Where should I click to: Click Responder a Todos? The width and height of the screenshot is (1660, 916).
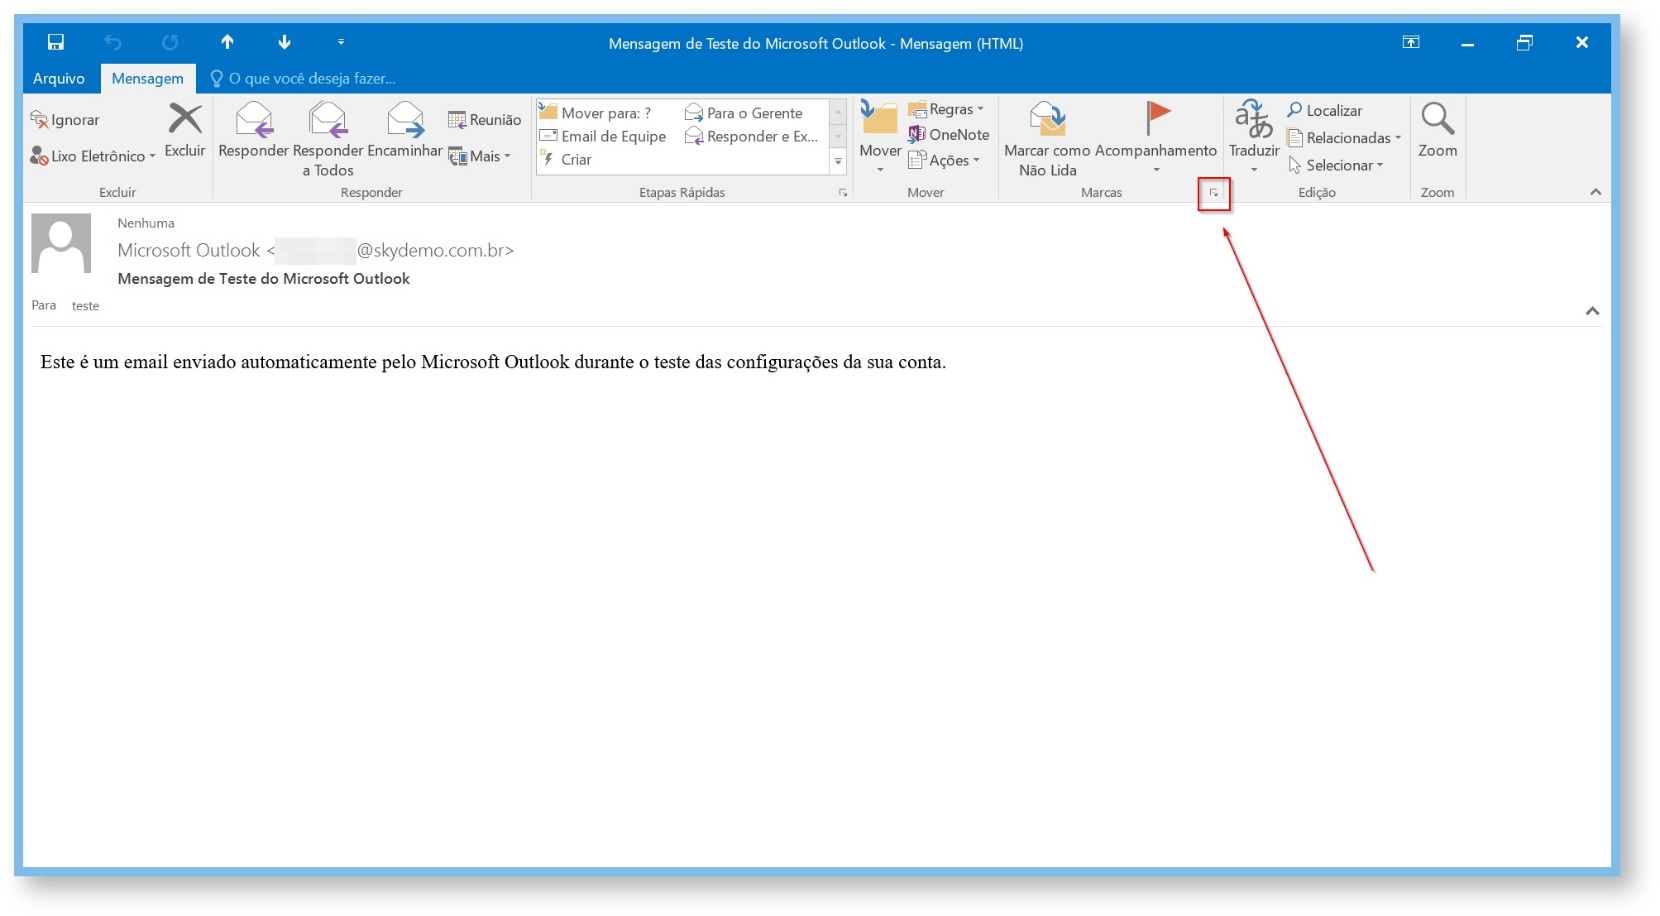click(x=328, y=139)
